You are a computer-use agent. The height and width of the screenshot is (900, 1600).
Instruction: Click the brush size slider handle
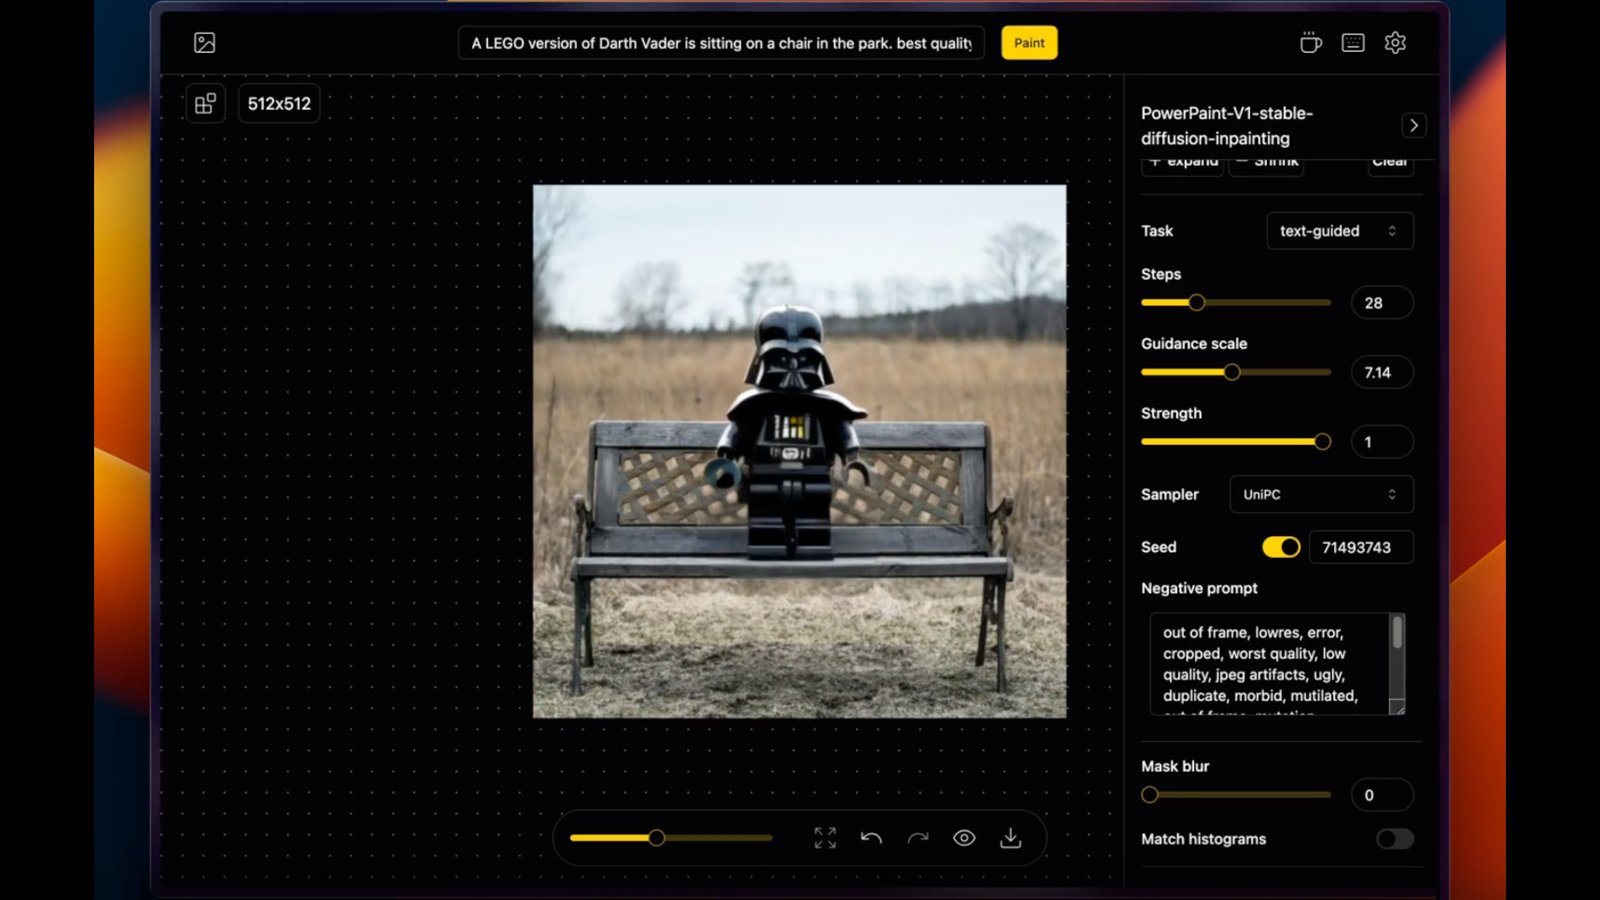click(656, 838)
